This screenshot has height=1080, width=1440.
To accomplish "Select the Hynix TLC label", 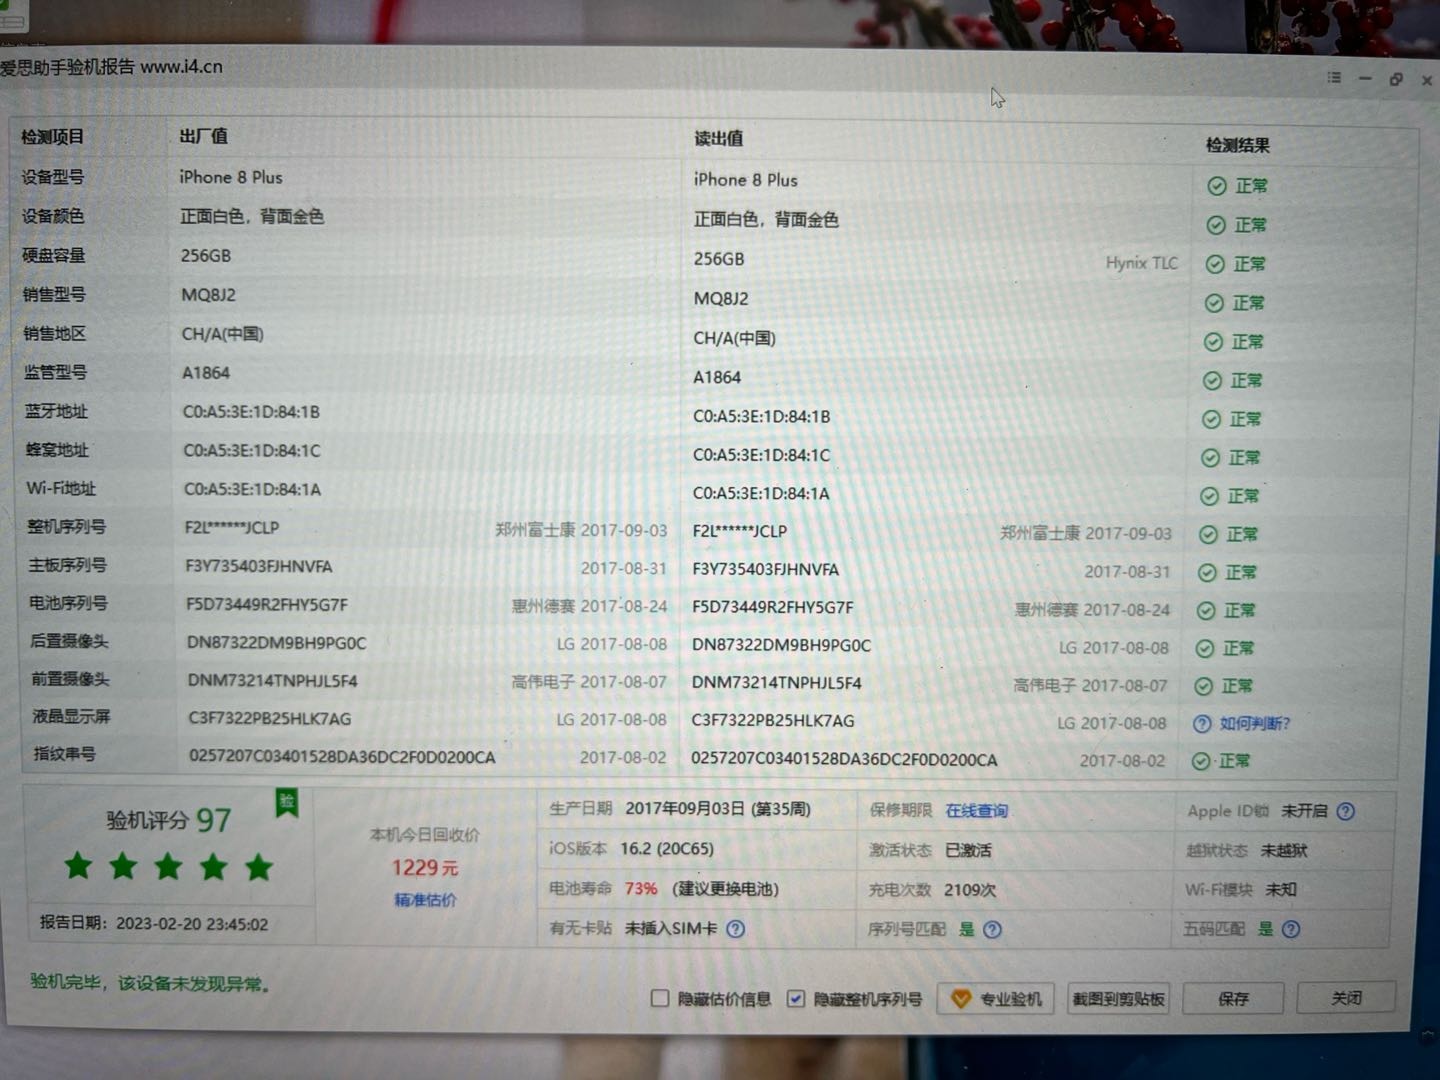I will point(1141,263).
